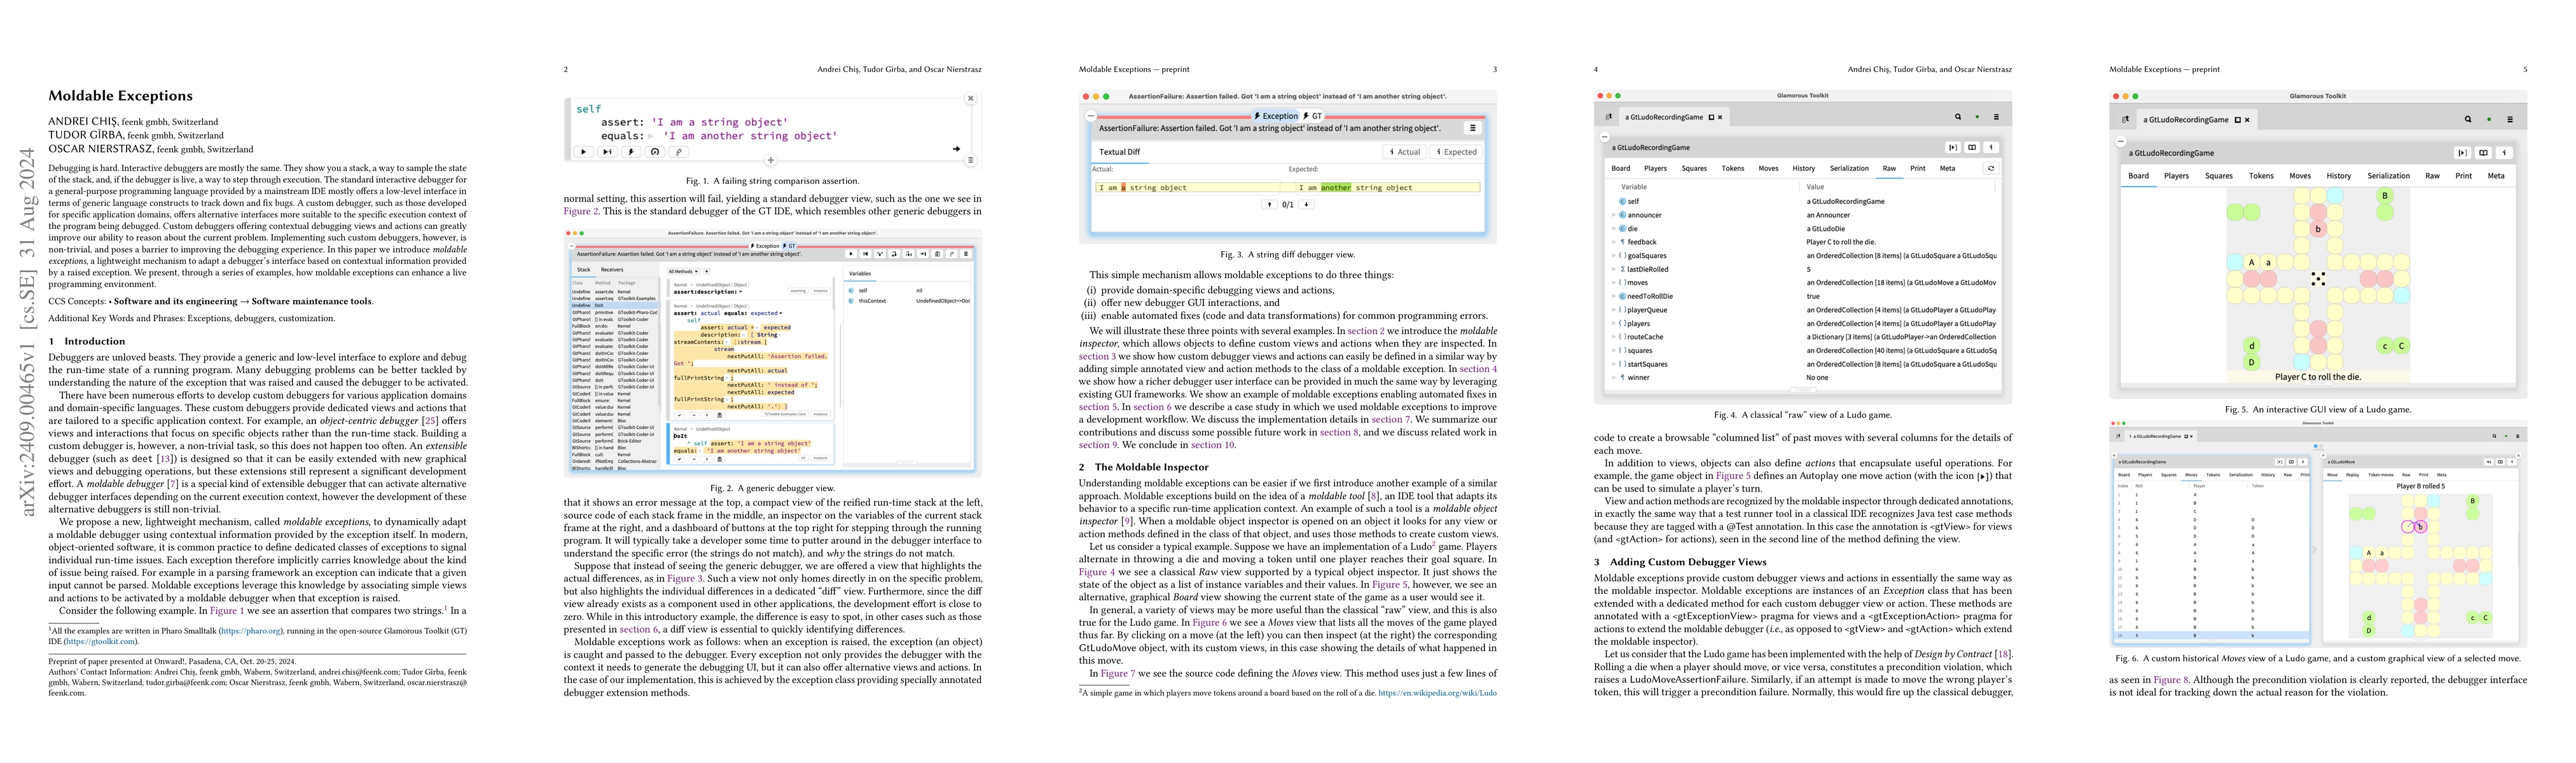The image size is (2576, 763).
Task: Click the round minus button in Fig. 3
Action: point(1090,116)
